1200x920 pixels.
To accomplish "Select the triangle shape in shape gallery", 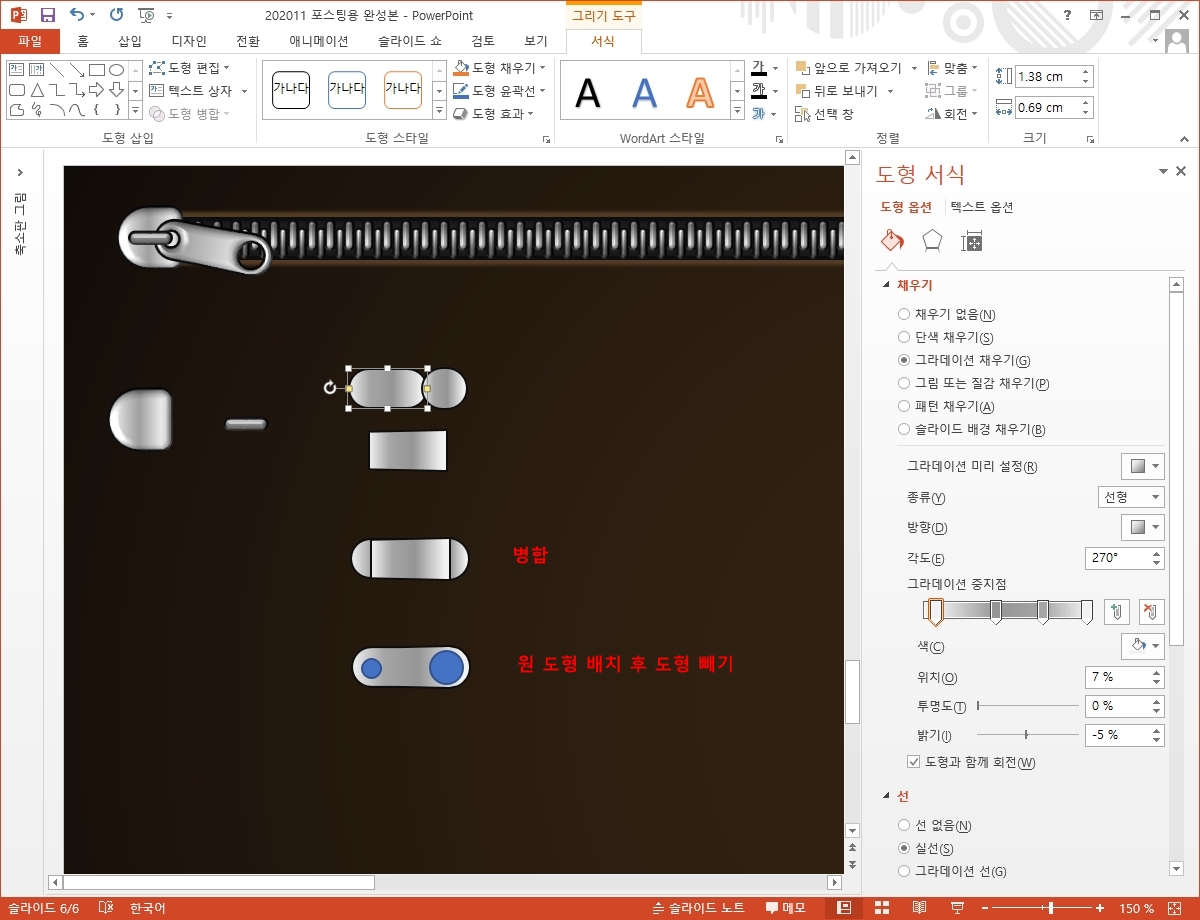I will point(37,90).
